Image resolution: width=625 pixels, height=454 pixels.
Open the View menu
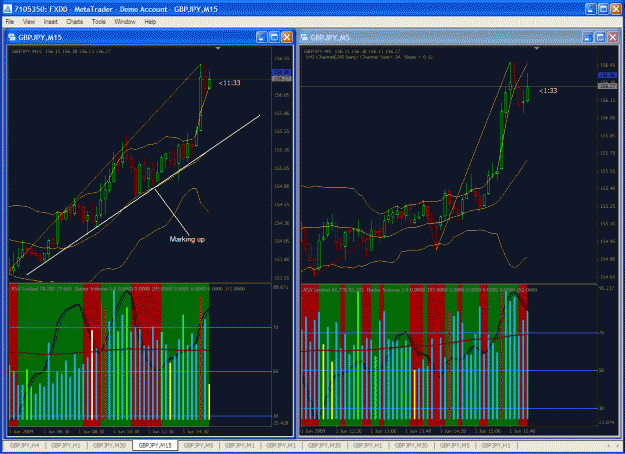click(x=29, y=22)
